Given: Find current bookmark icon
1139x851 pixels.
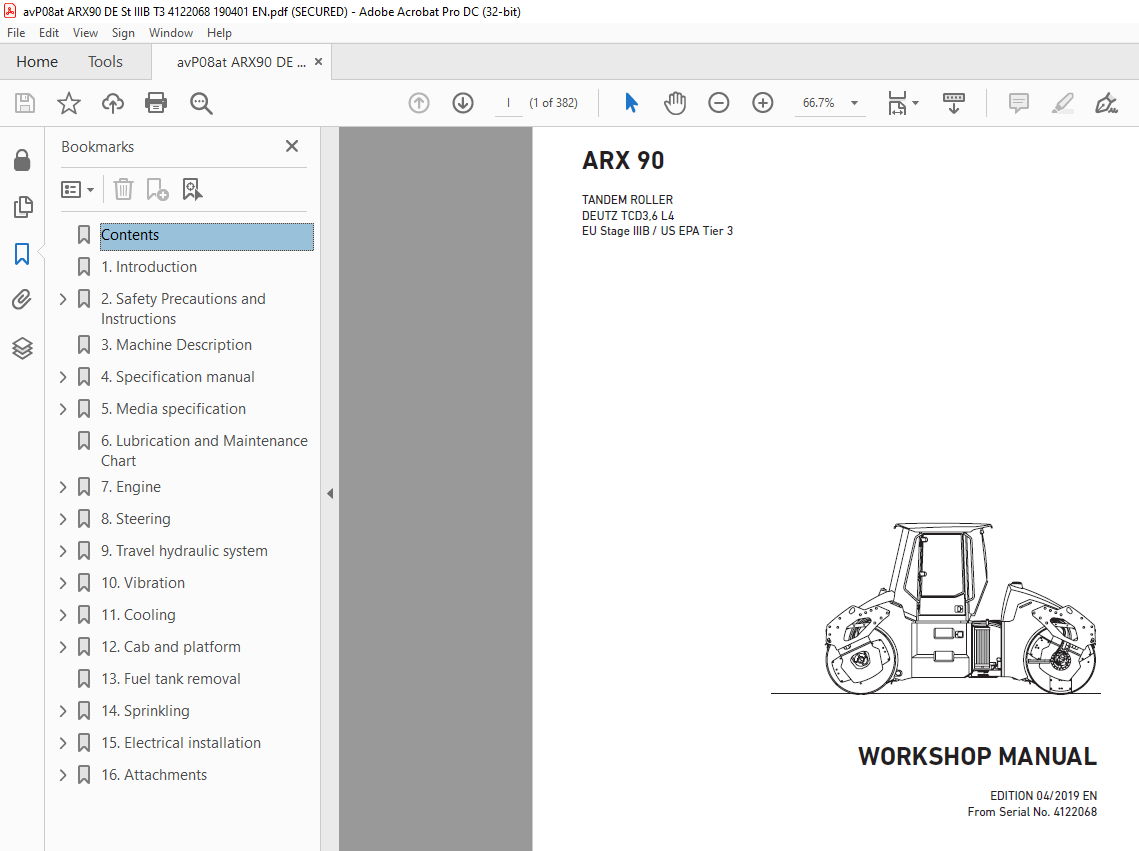Looking at the screenshot, I should [x=192, y=190].
